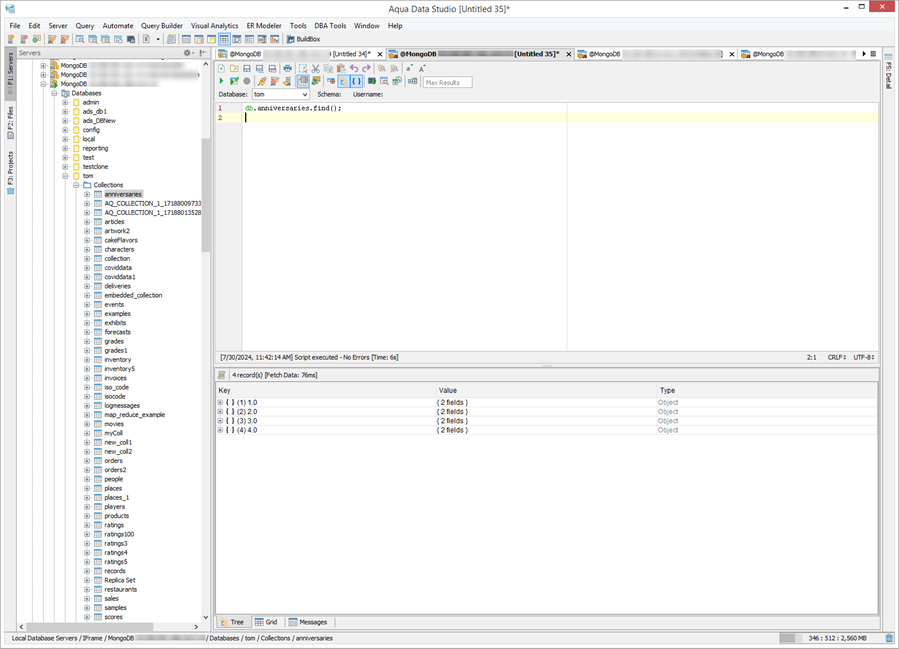Click the Value column header
Viewport: 899px width, 649px height.
point(546,390)
